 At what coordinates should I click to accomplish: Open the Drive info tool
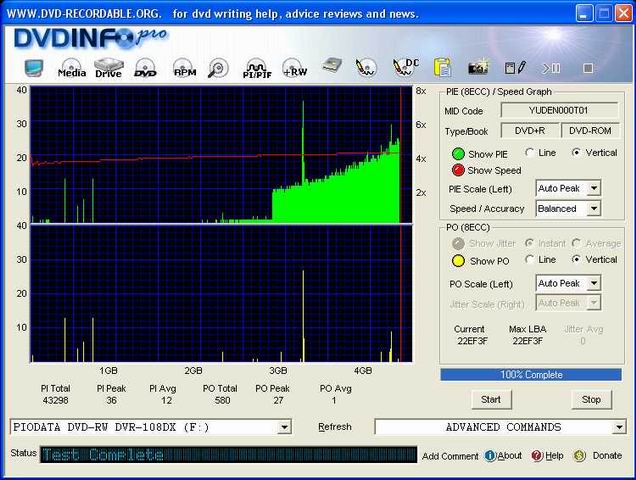[x=108, y=68]
